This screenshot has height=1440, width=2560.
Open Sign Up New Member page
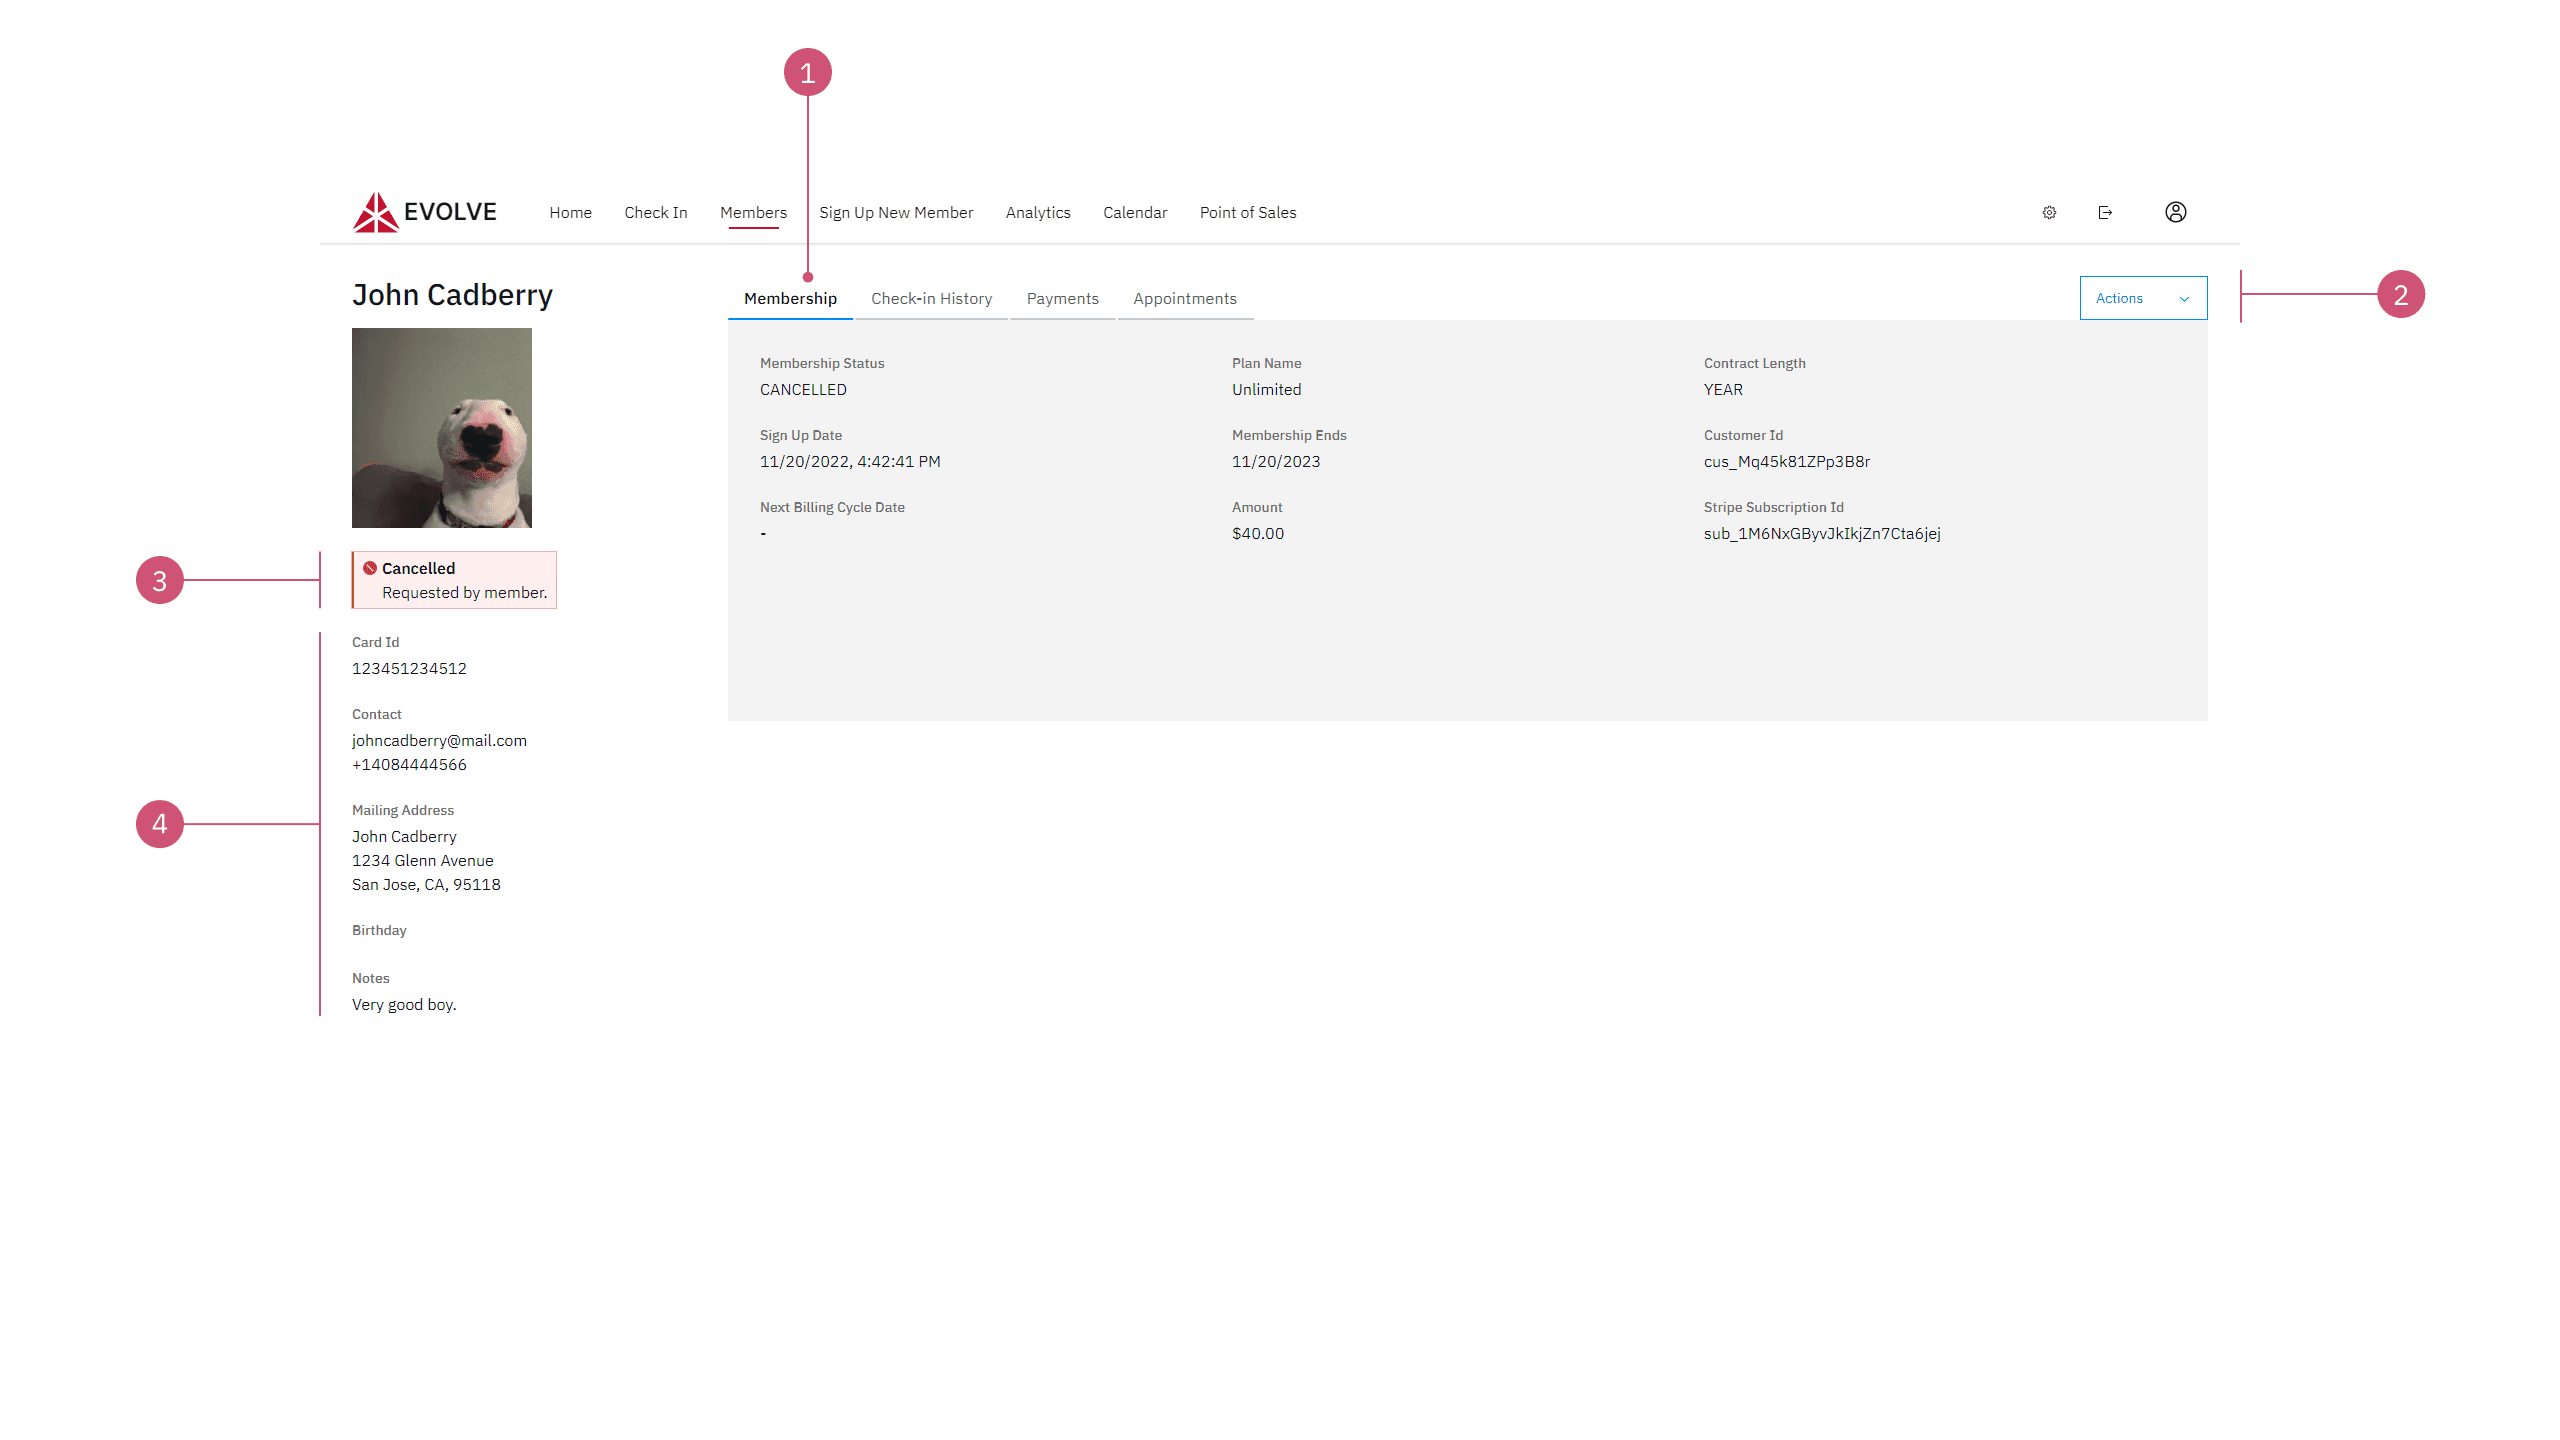tap(896, 212)
